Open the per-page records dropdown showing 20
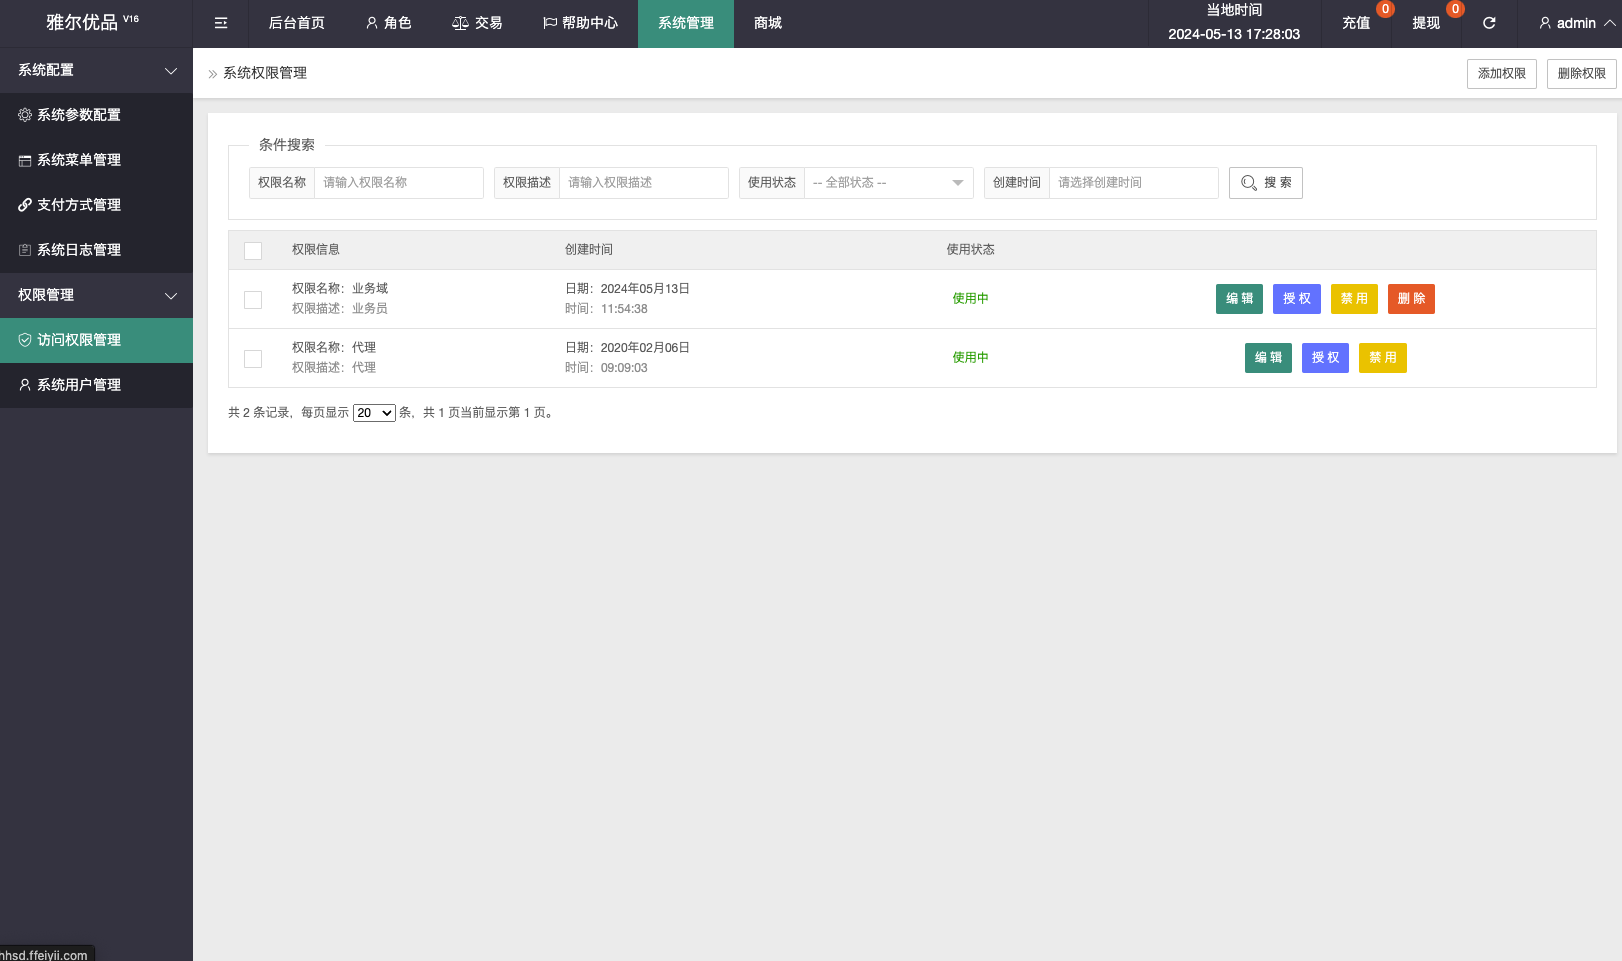Viewport: 1622px width, 961px height. 374,413
